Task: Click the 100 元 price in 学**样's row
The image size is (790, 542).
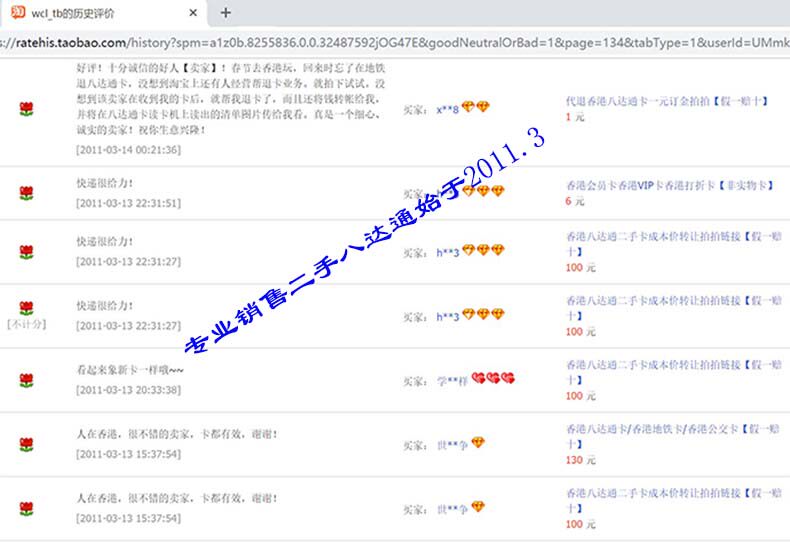Action: tap(580, 396)
